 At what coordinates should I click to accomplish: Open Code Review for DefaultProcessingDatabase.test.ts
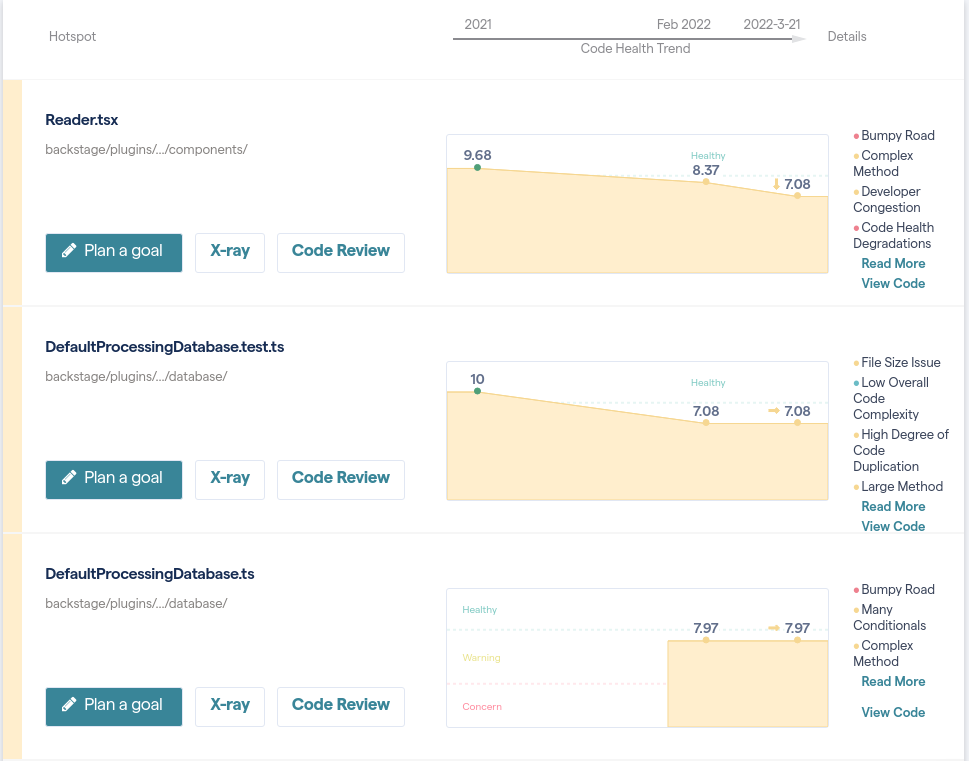click(341, 479)
